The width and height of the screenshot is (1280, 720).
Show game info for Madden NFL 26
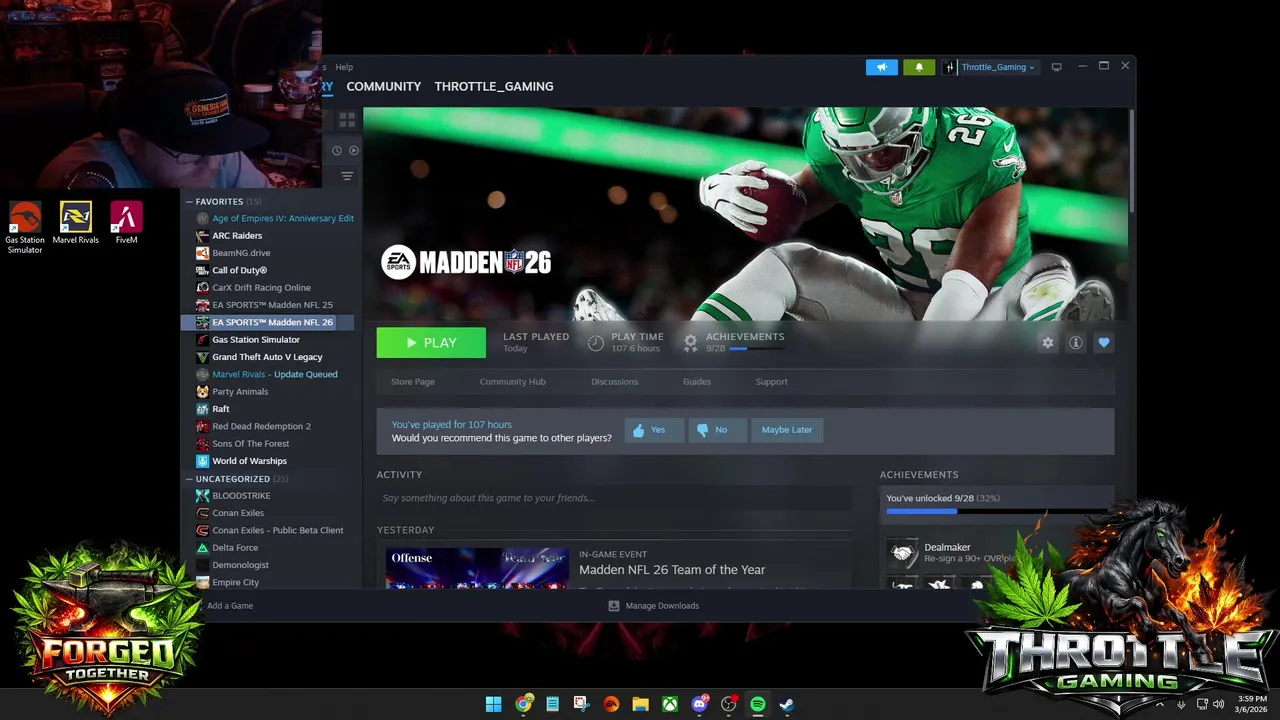click(x=1076, y=343)
